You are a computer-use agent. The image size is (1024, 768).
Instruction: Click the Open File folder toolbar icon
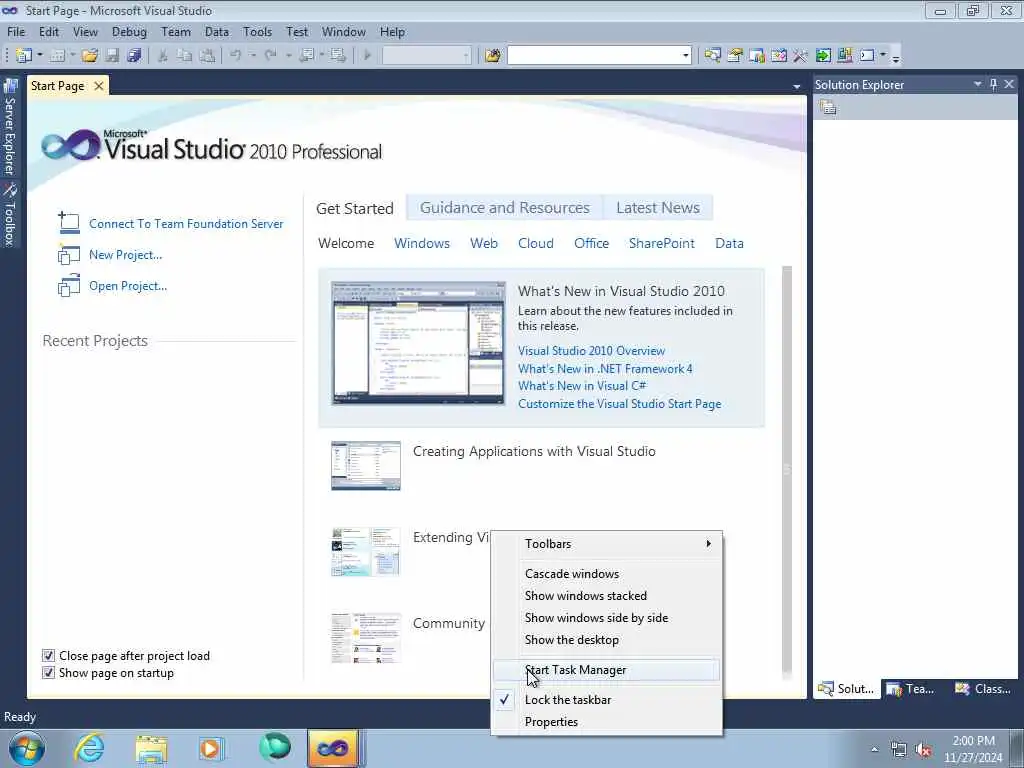click(x=90, y=56)
